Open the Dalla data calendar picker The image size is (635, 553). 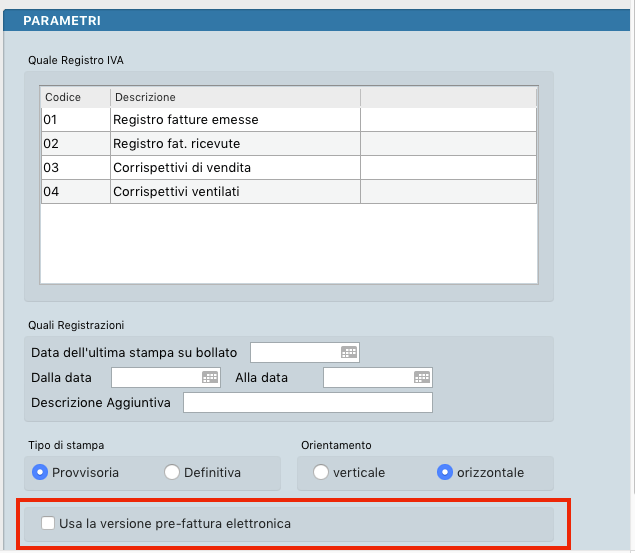[210, 377]
